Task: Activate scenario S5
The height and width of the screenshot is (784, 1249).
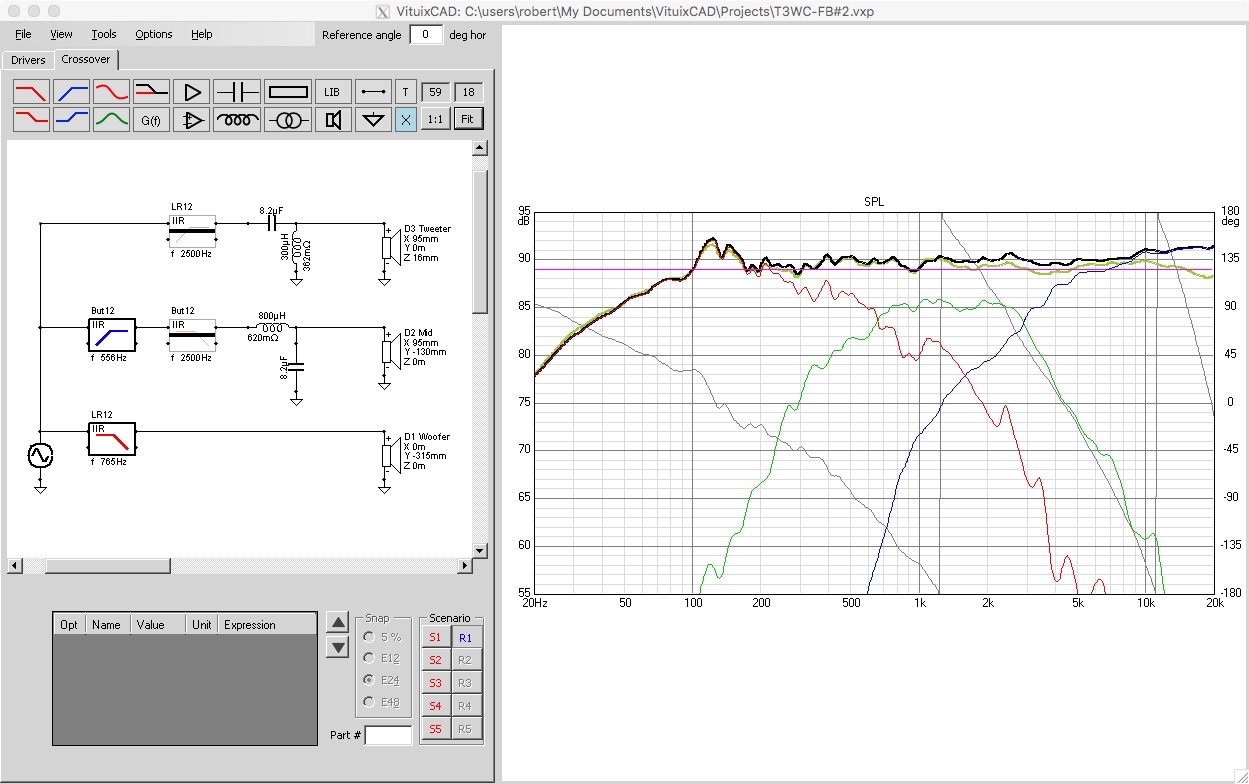Action: coord(435,729)
